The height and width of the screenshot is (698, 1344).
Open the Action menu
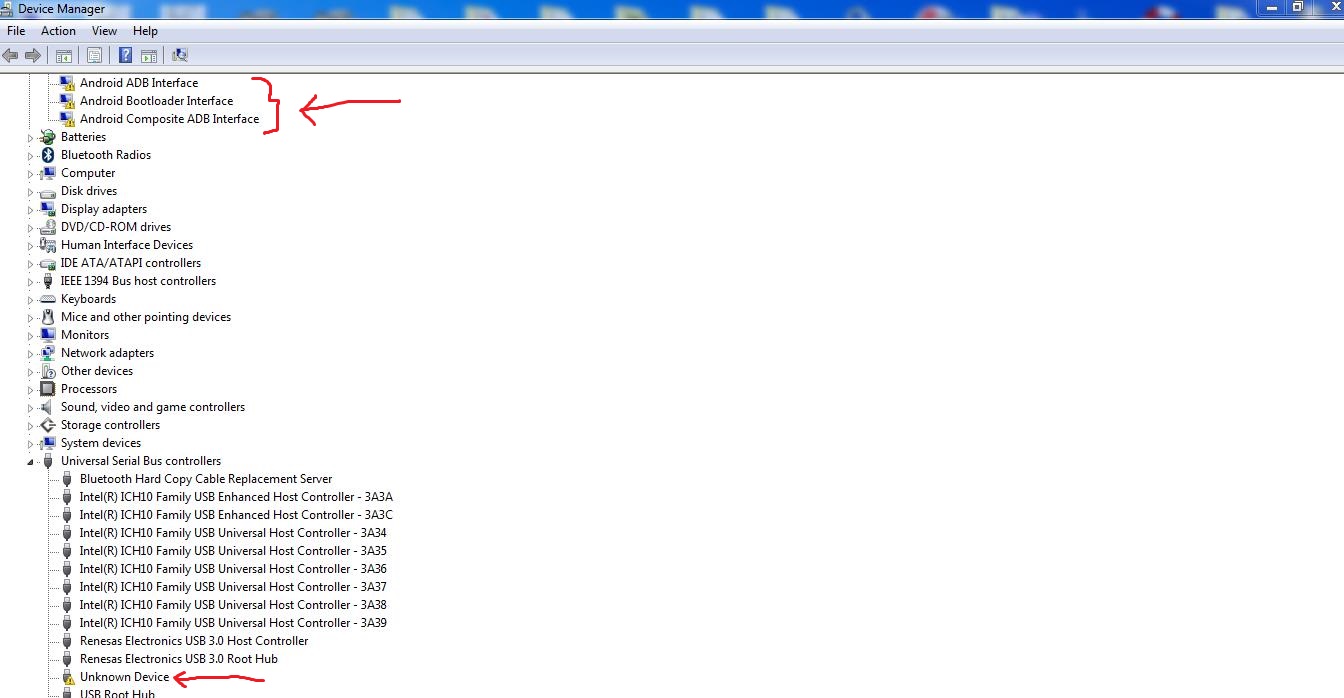[x=58, y=31]
